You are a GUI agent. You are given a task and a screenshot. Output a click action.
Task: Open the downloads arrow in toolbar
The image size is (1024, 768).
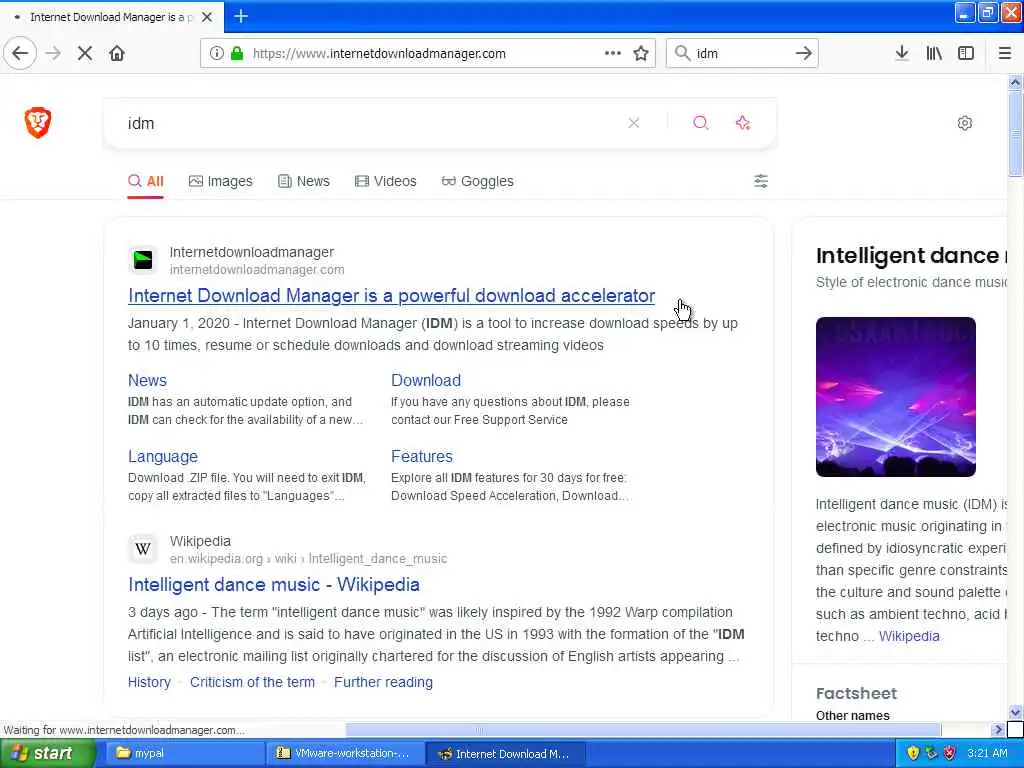click(902, 53)
